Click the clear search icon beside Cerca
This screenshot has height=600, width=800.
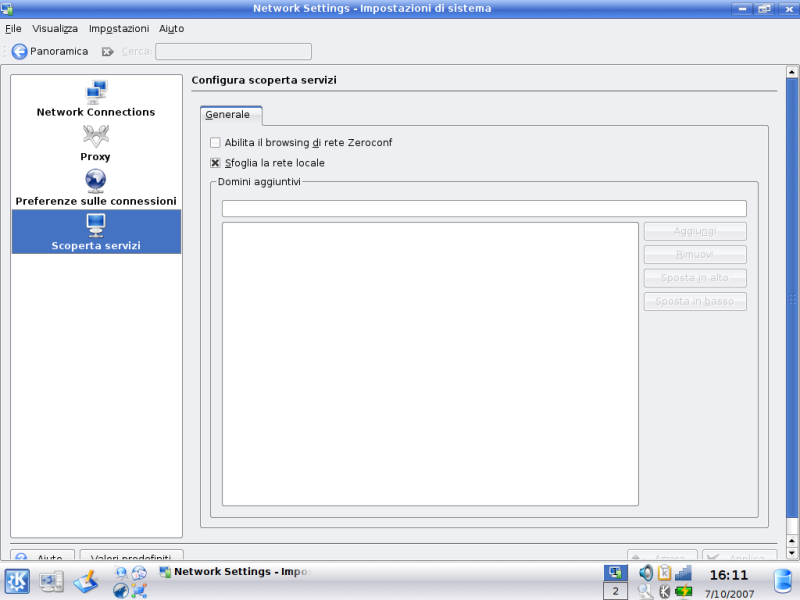pos(108,51)
